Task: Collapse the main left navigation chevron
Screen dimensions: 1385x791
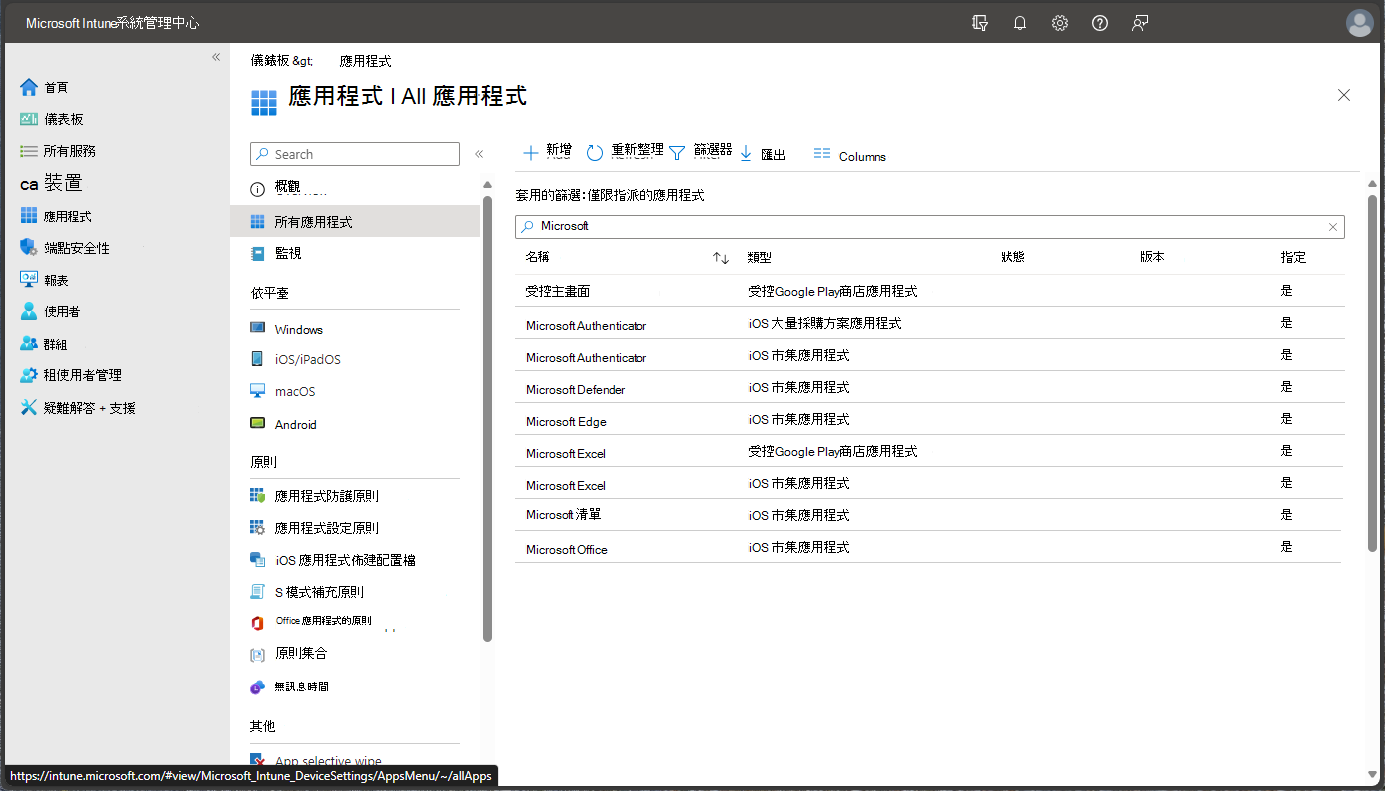Action: point(216,57)
